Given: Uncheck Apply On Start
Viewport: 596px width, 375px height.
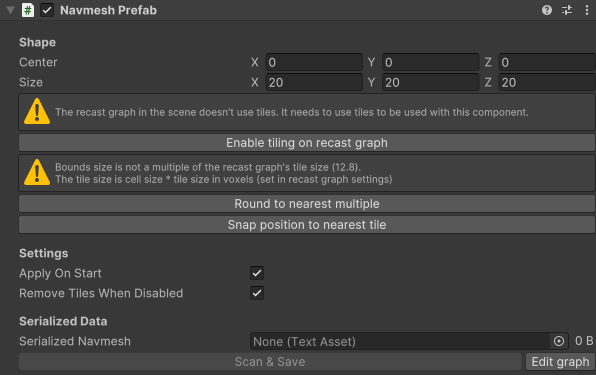Looking at the screenshot, I should [x=257, y=273].
